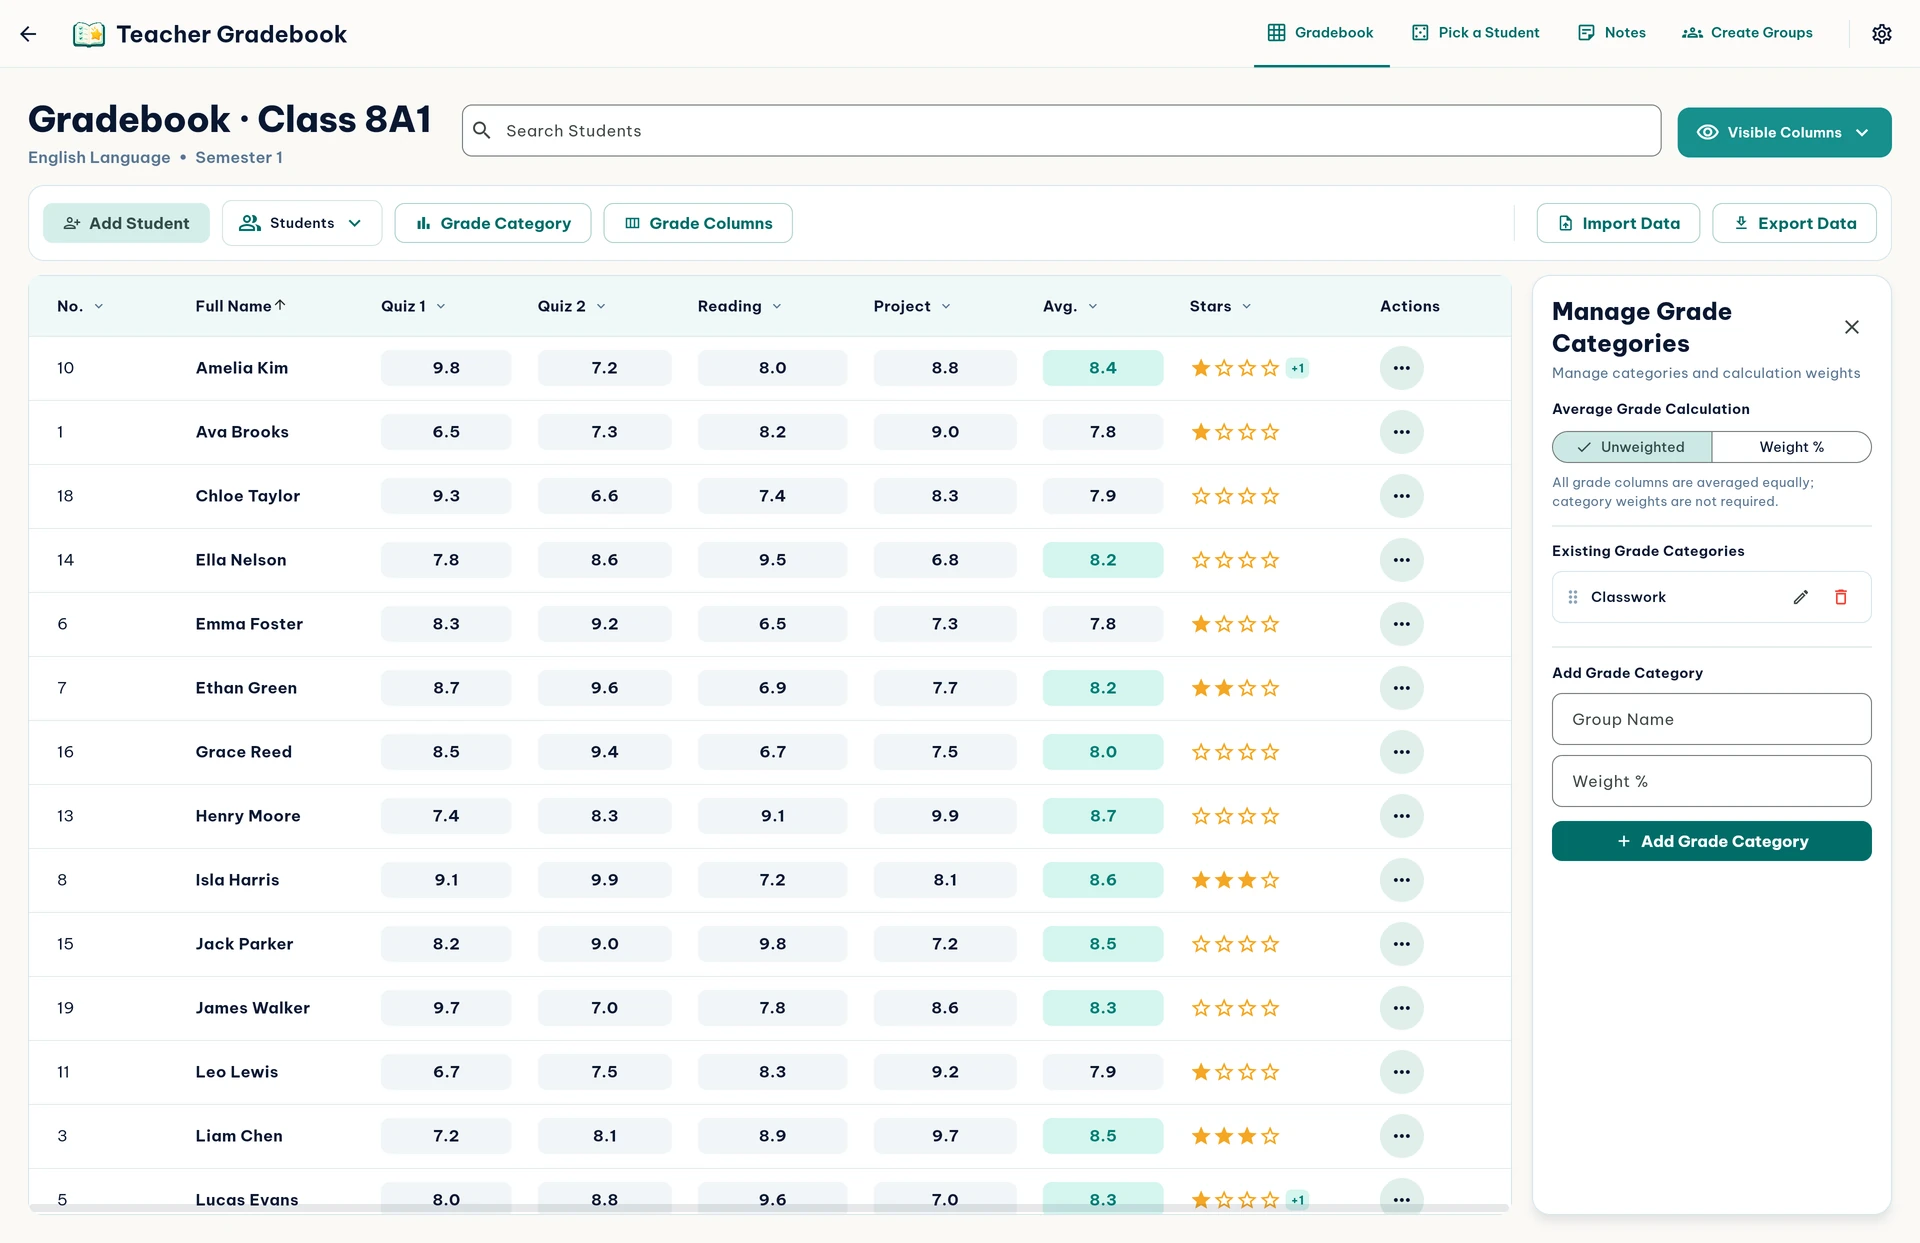
Task: Open the actions menu for Ava Brooks
Action: pos(1402,432)
